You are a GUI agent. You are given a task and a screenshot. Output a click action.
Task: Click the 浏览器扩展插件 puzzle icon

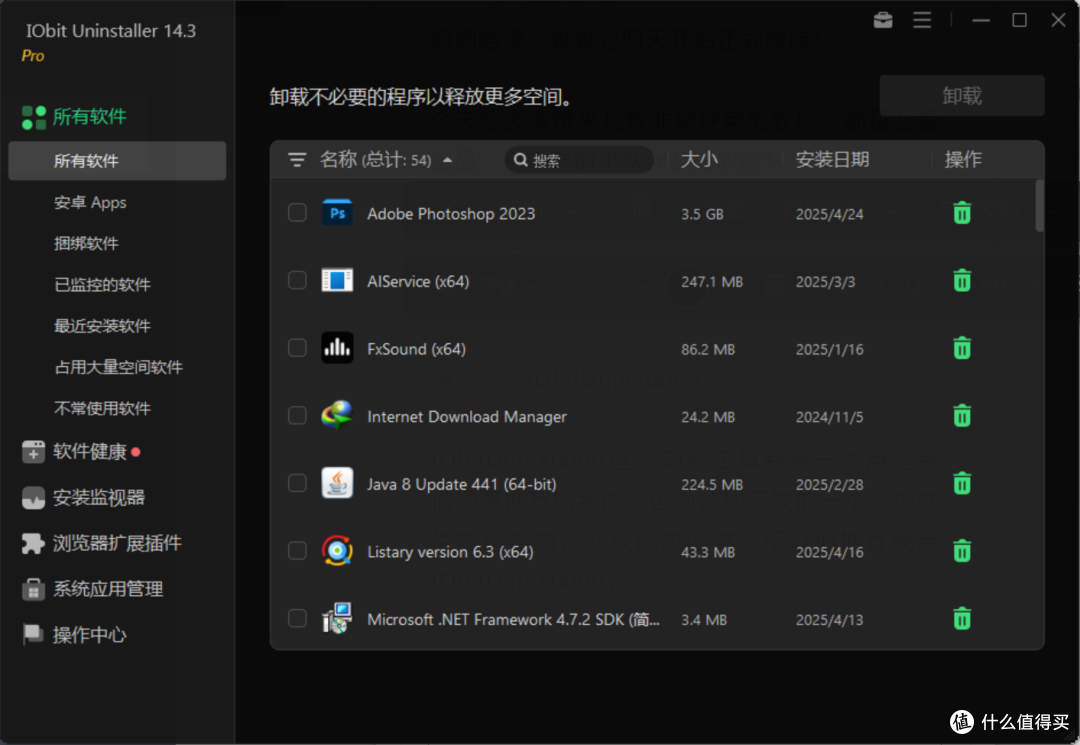tap(33, 543)
